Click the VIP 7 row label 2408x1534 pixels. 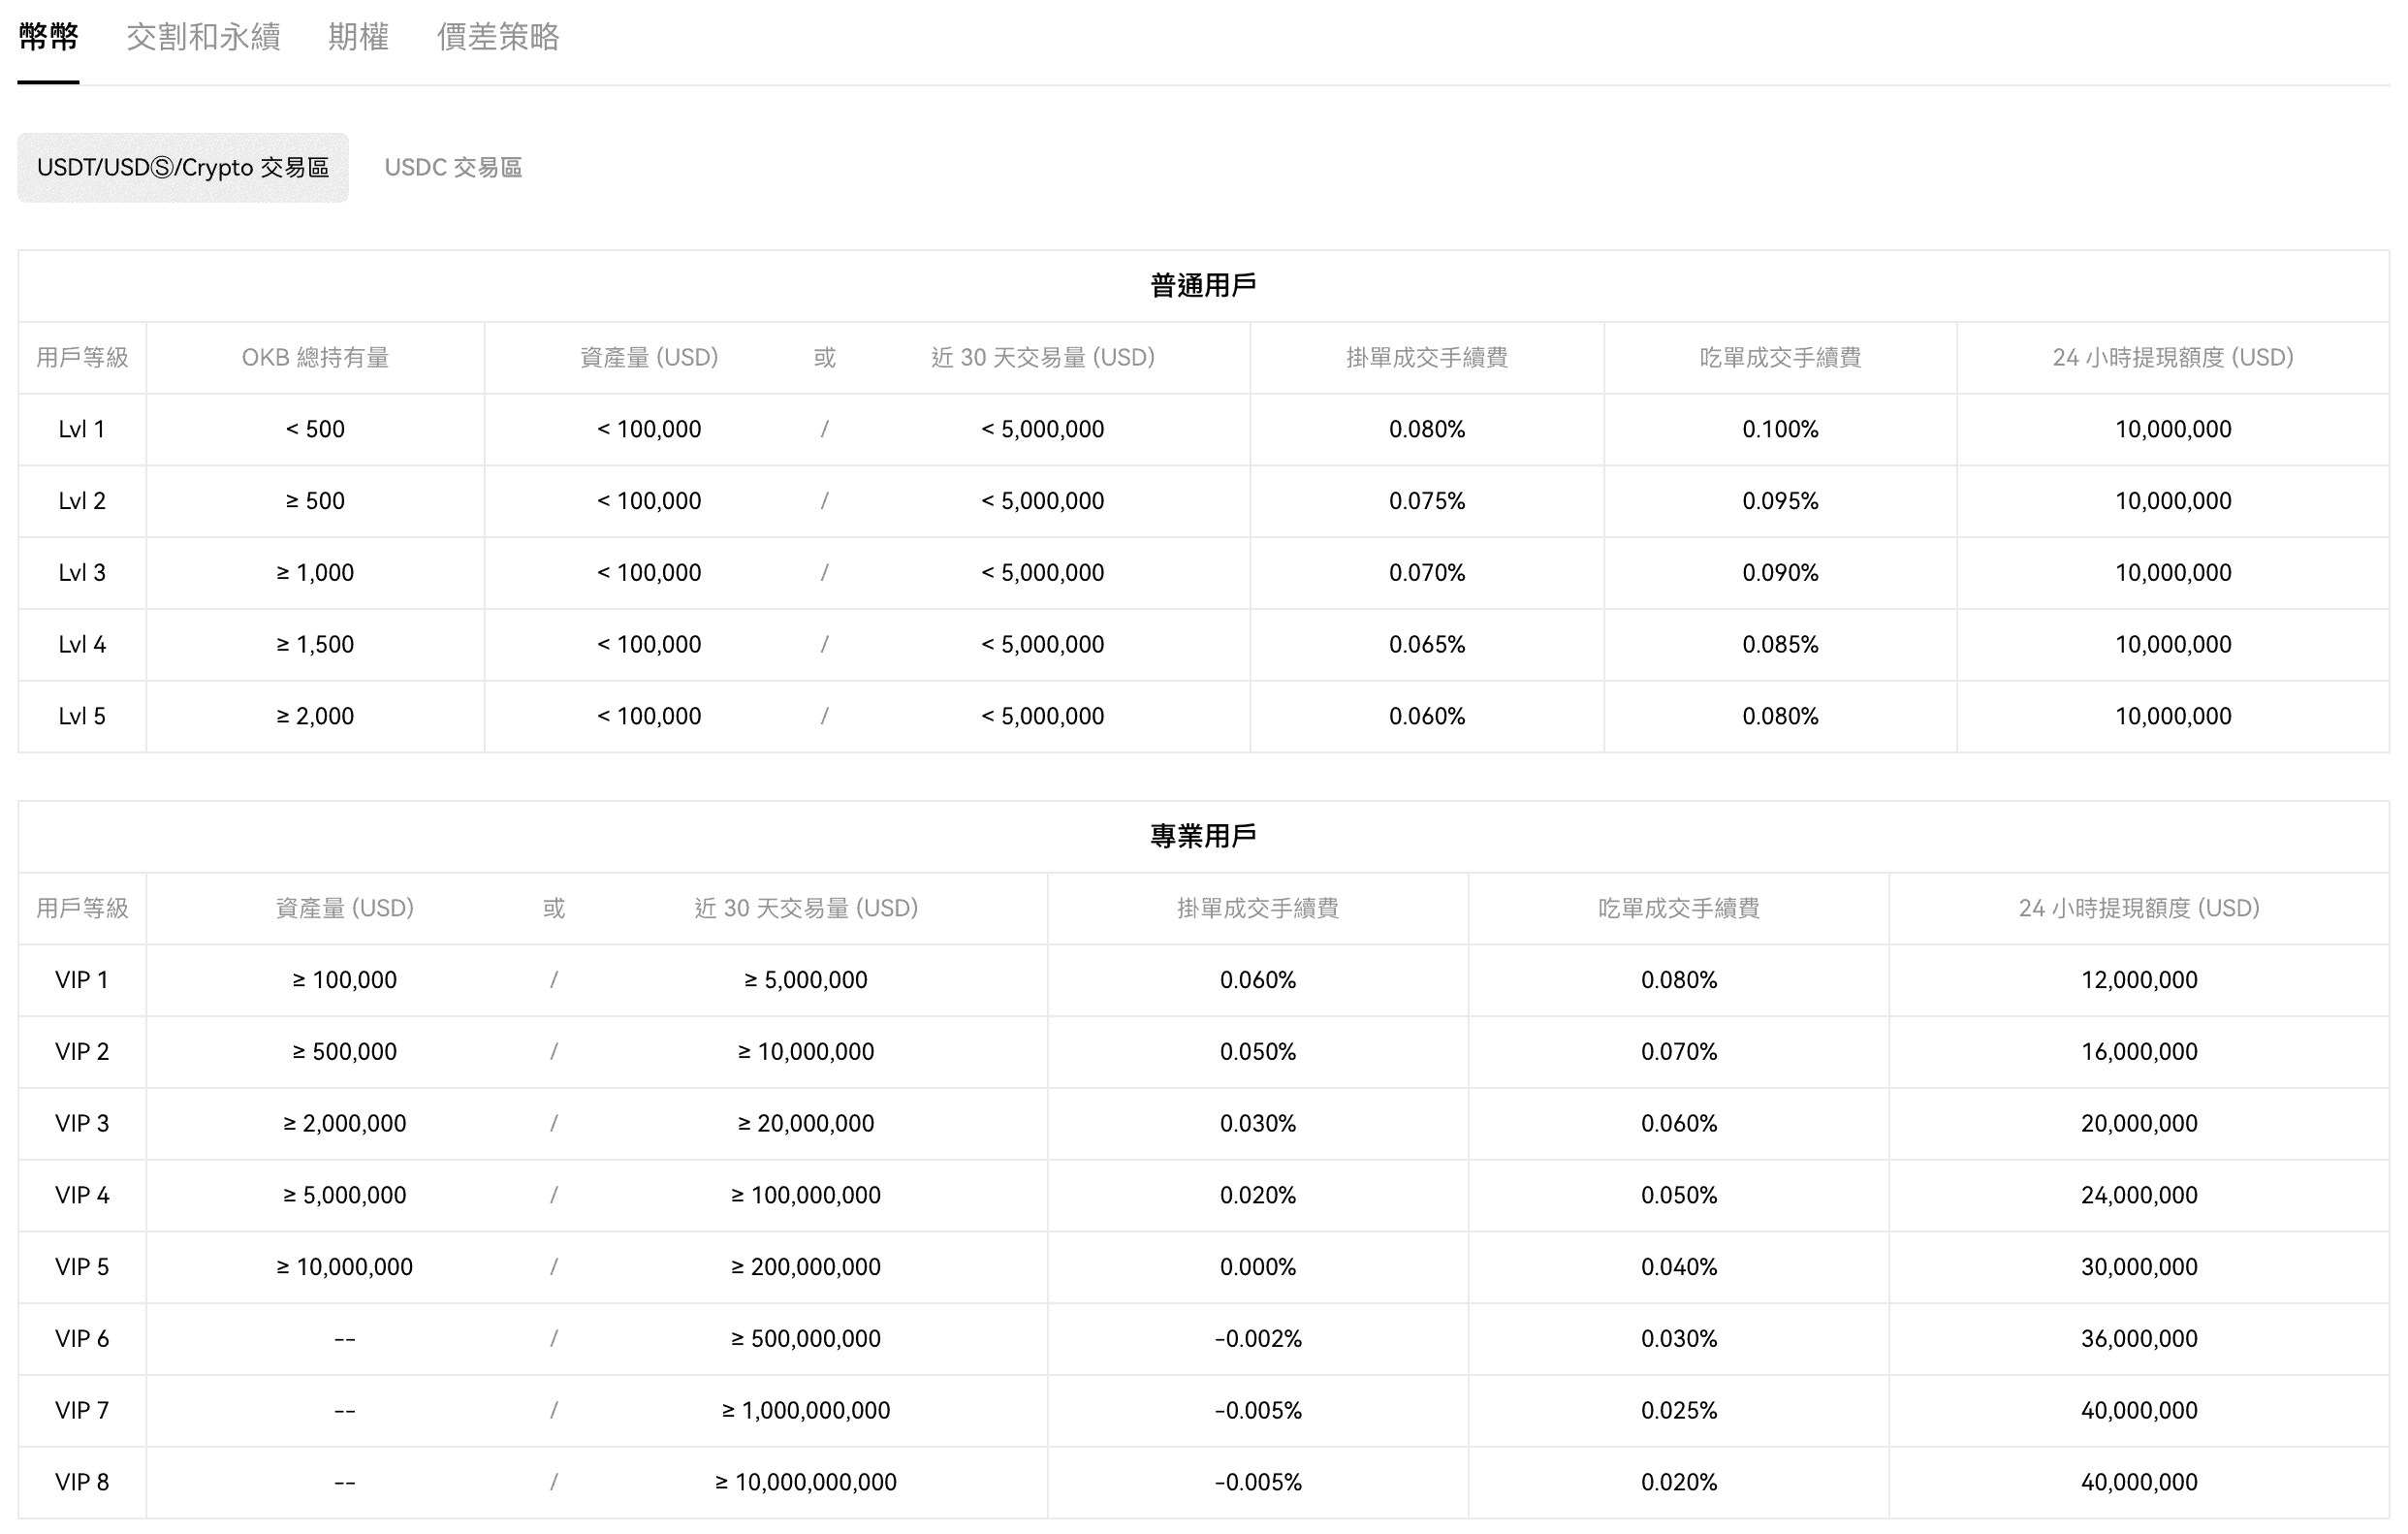point(82,1411)
